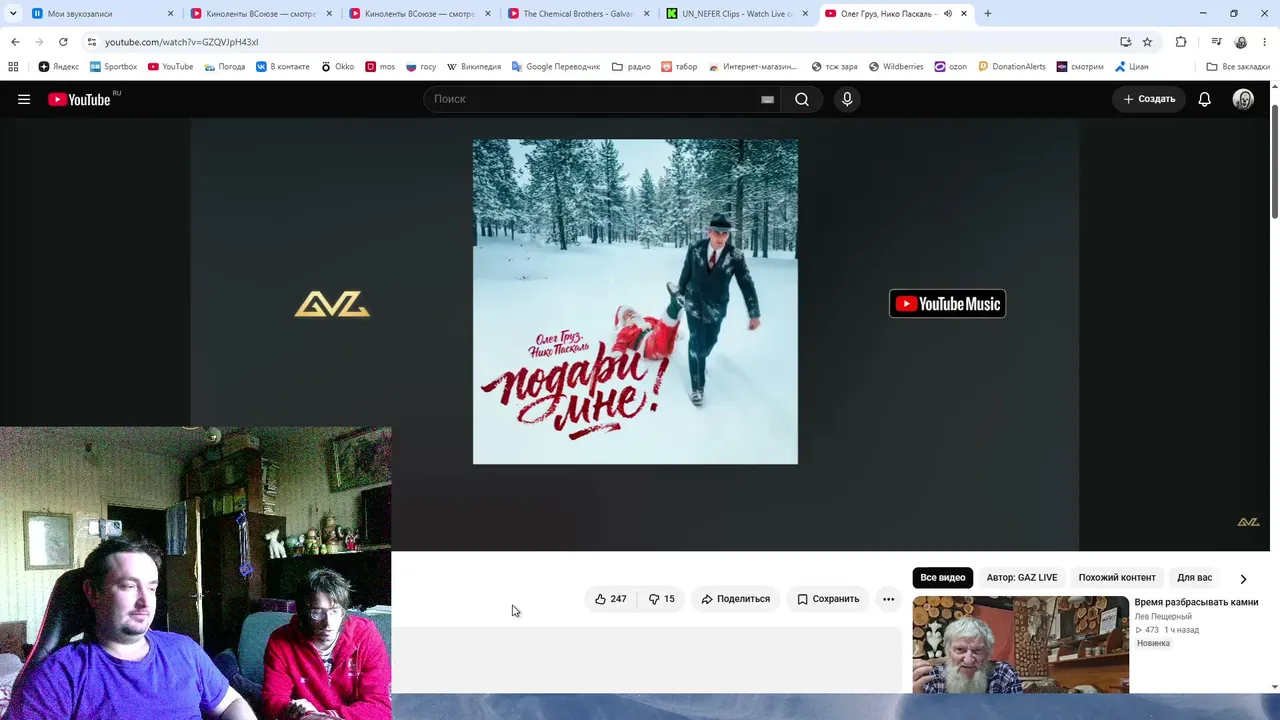Click the magnifier search button
The height and width of the screenshot is (720, 1280).
[x=802, y=99]
